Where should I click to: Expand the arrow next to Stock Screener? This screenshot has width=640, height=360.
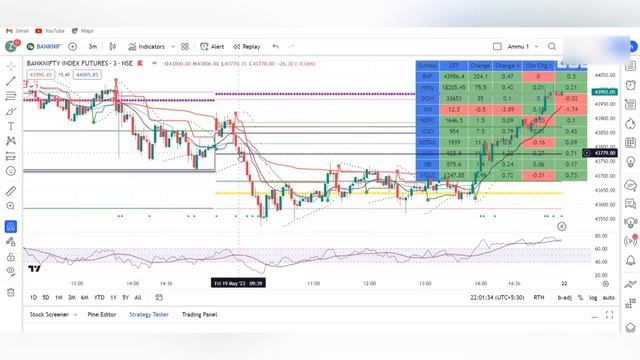click(76, 315)
